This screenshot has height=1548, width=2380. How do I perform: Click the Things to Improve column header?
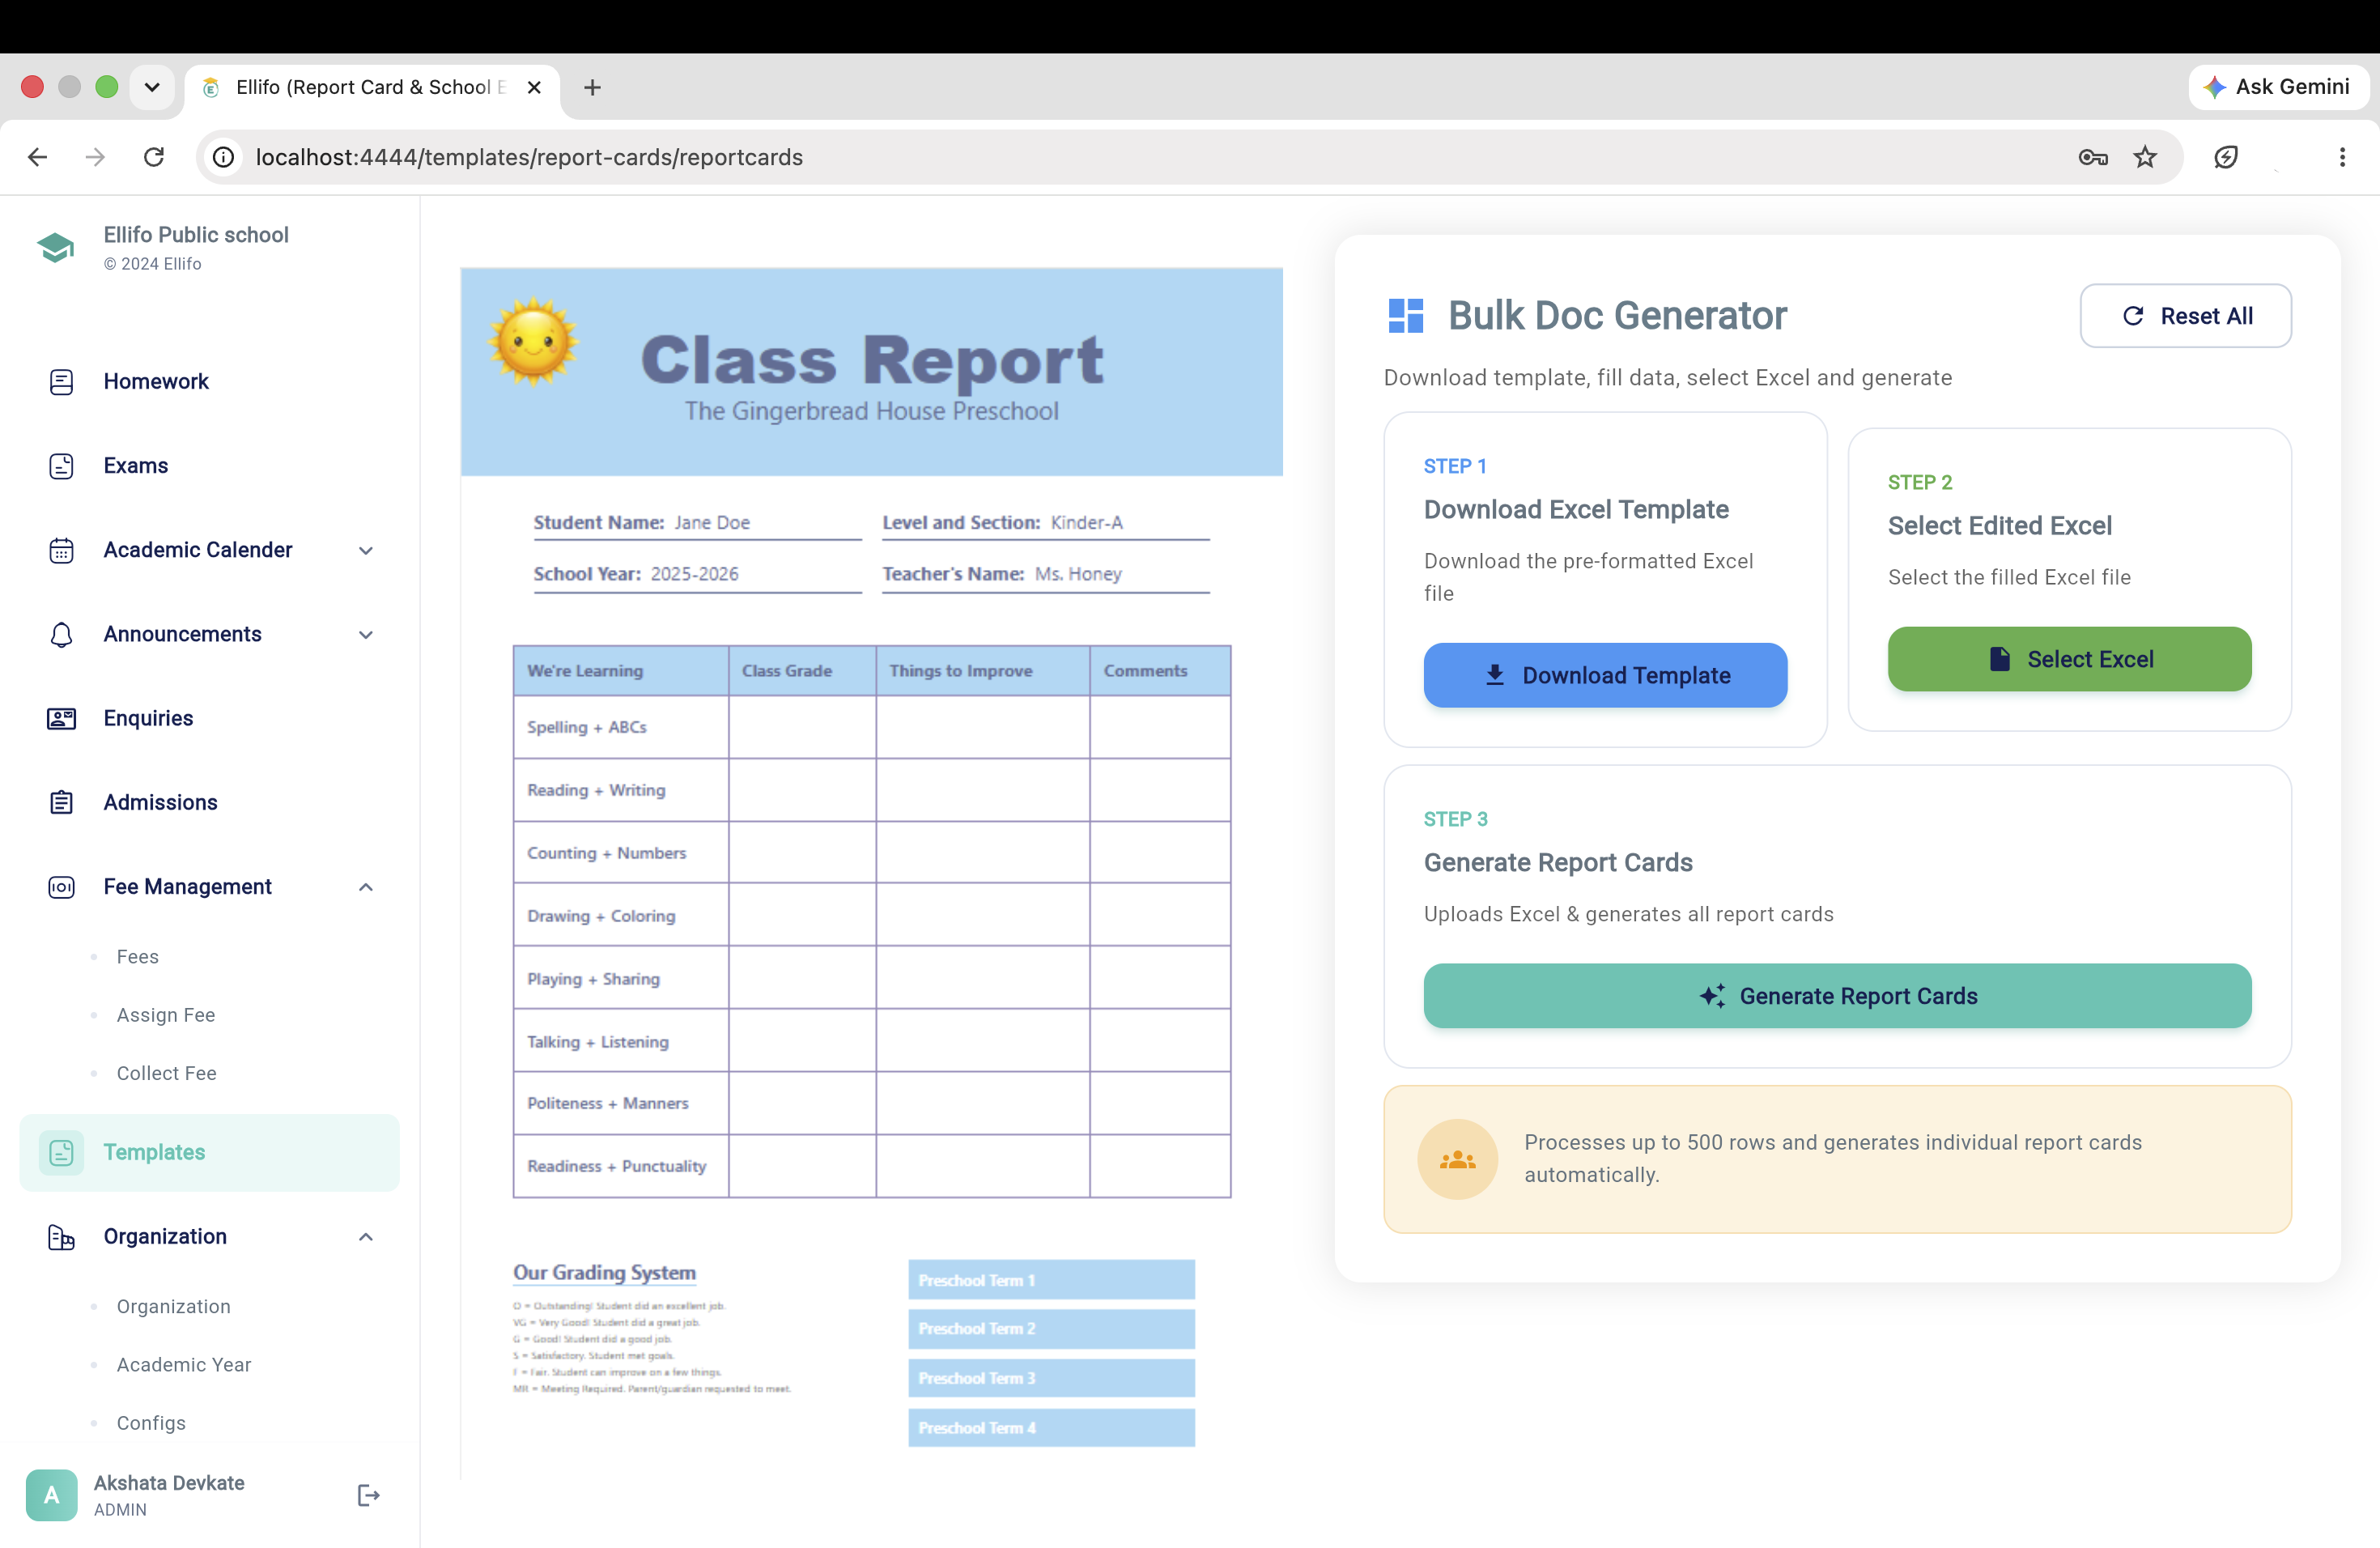[983, 670]
